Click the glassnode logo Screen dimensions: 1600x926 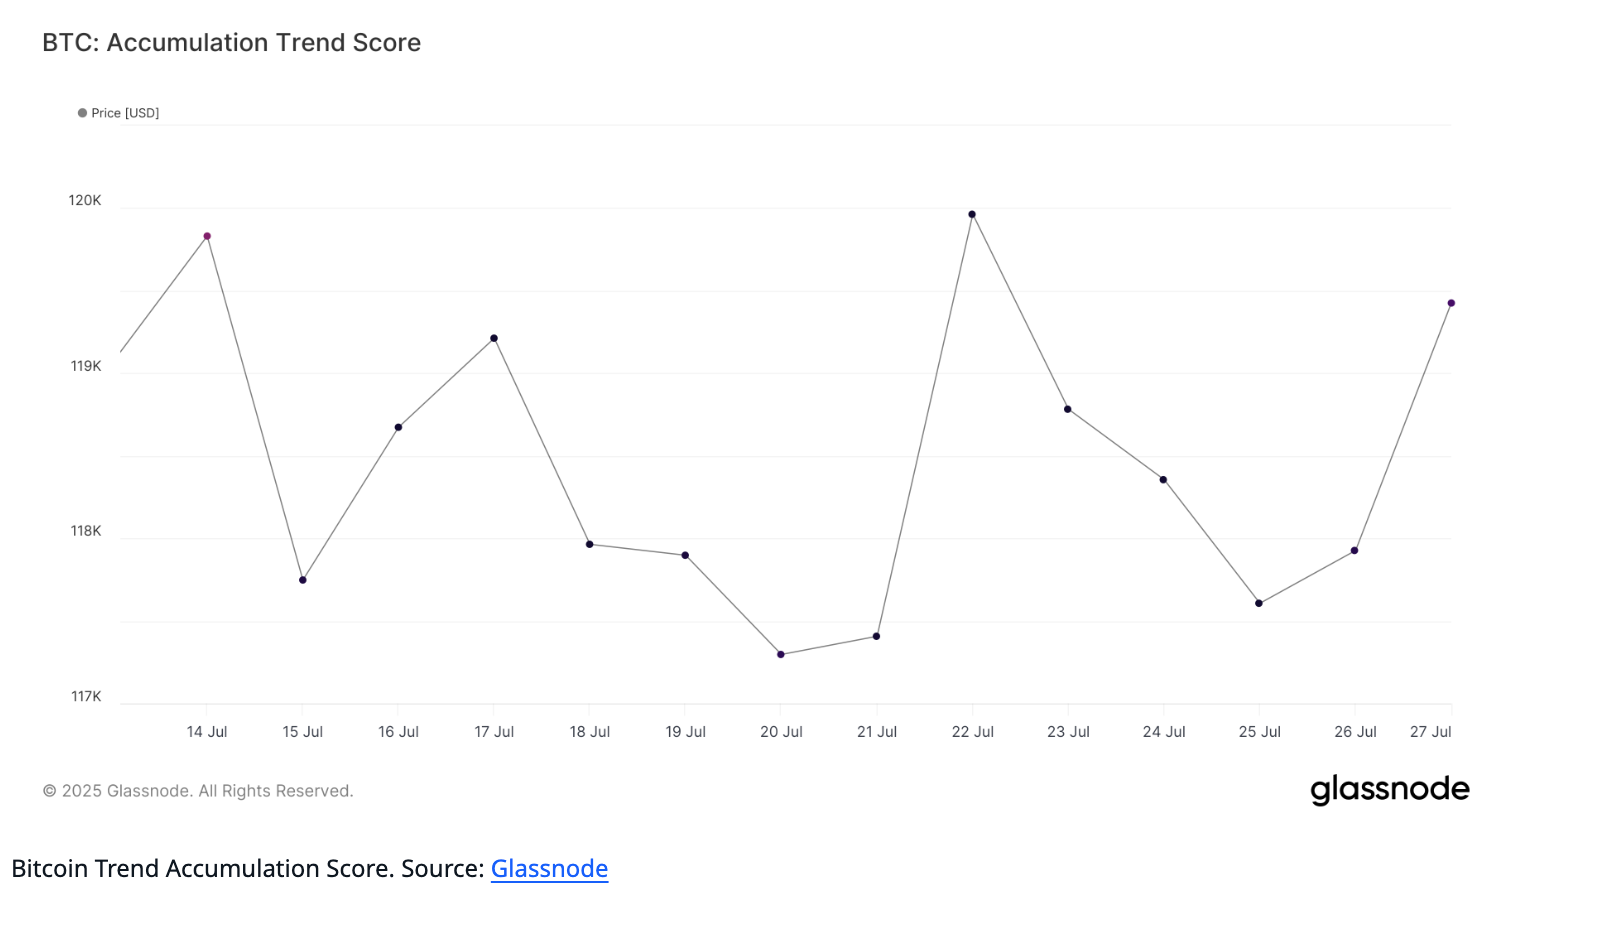point(1389,789)
